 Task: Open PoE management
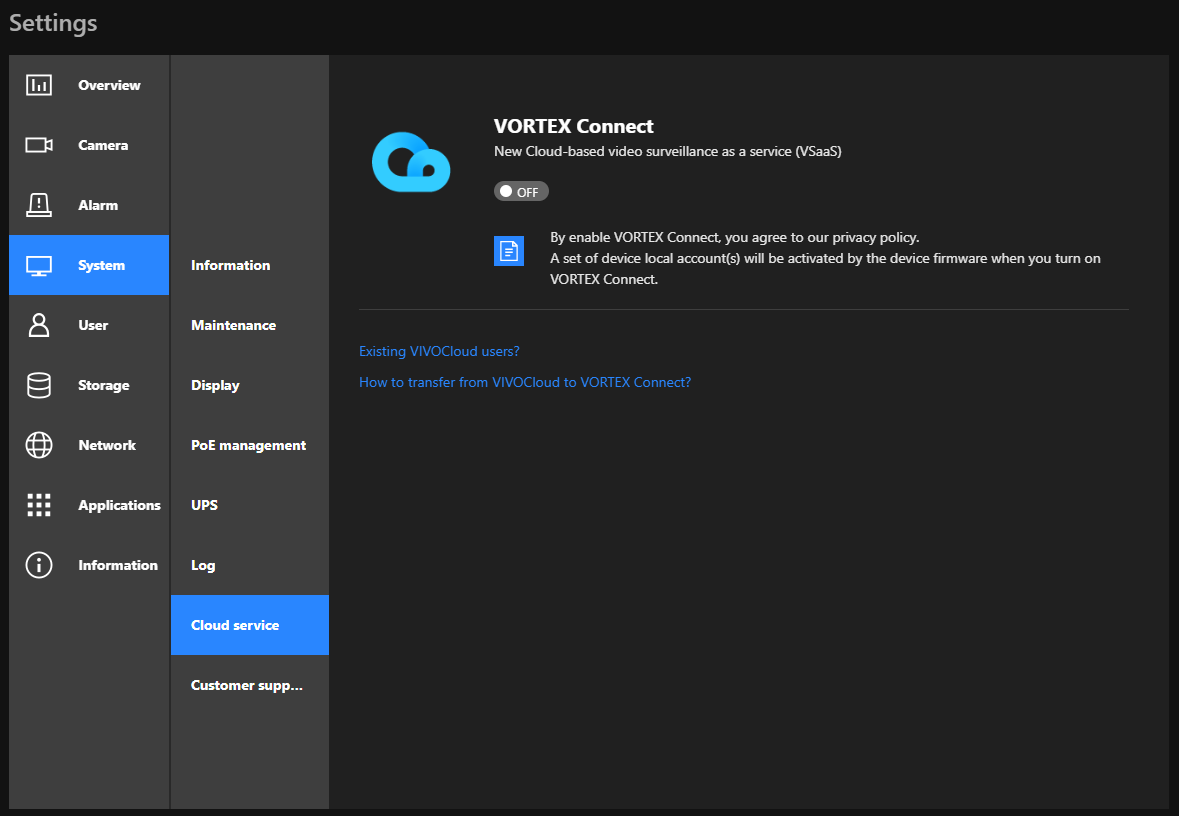(248, 445)
